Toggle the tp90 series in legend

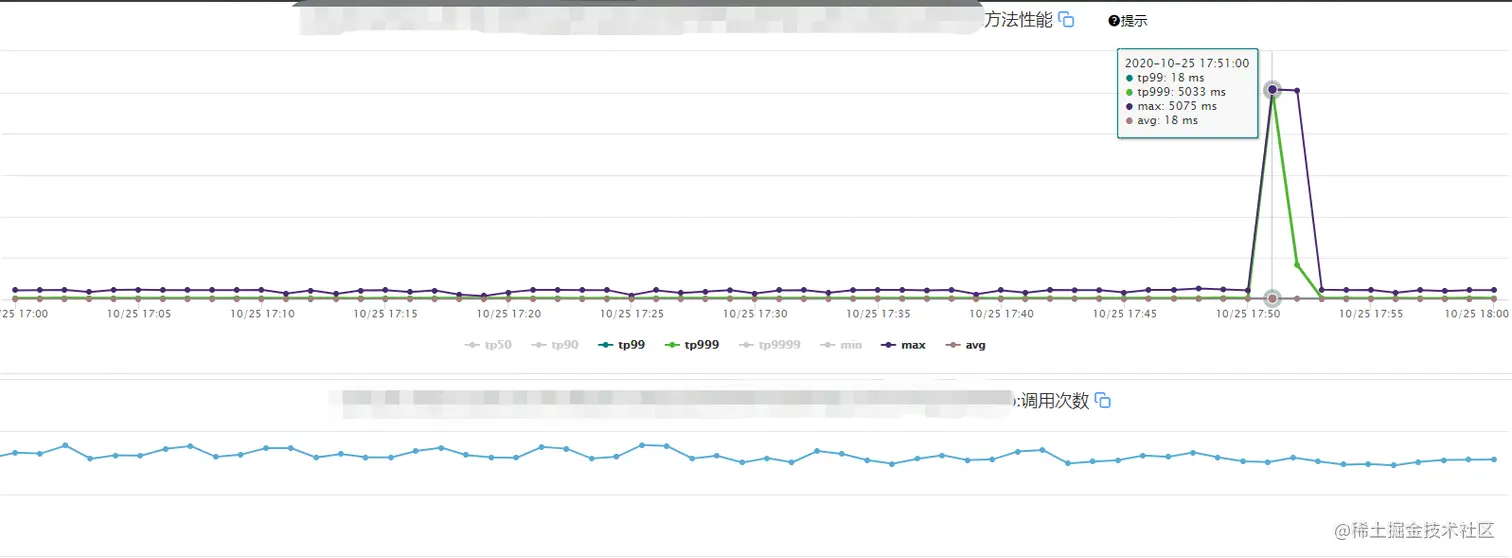click(x=556, y=345)
